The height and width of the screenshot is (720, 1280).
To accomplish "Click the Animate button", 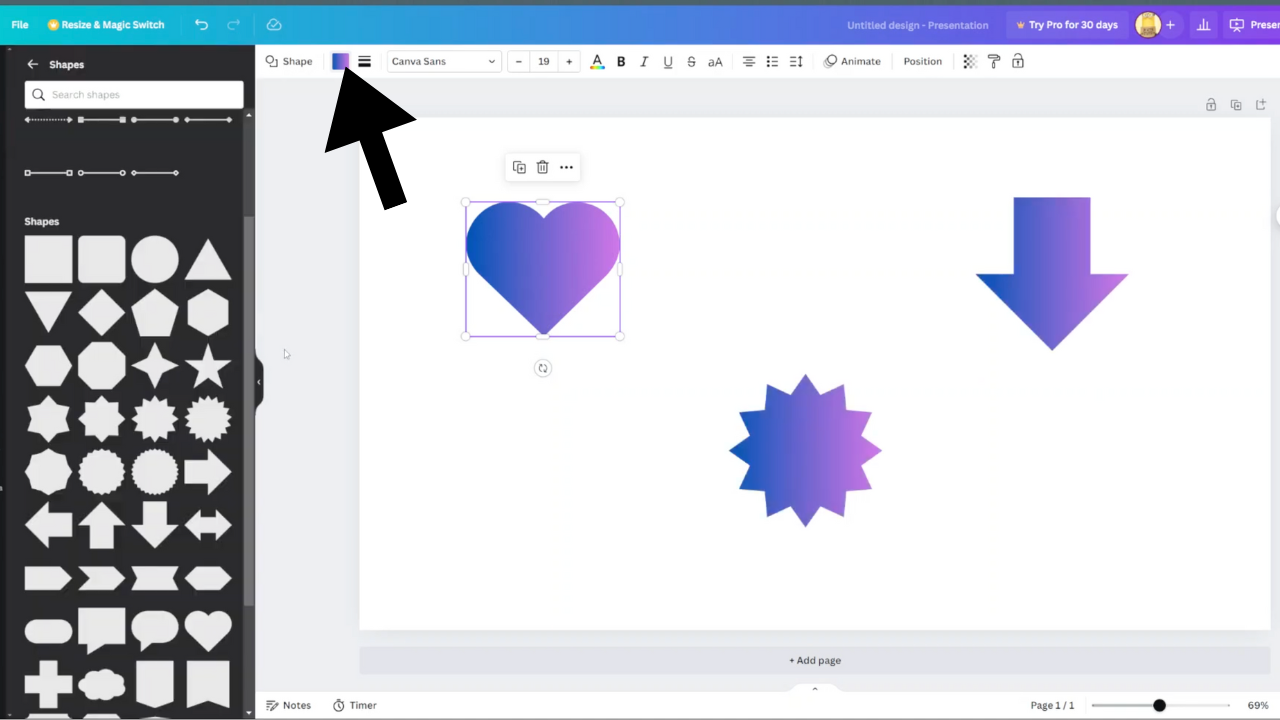I will pos(852,61).
